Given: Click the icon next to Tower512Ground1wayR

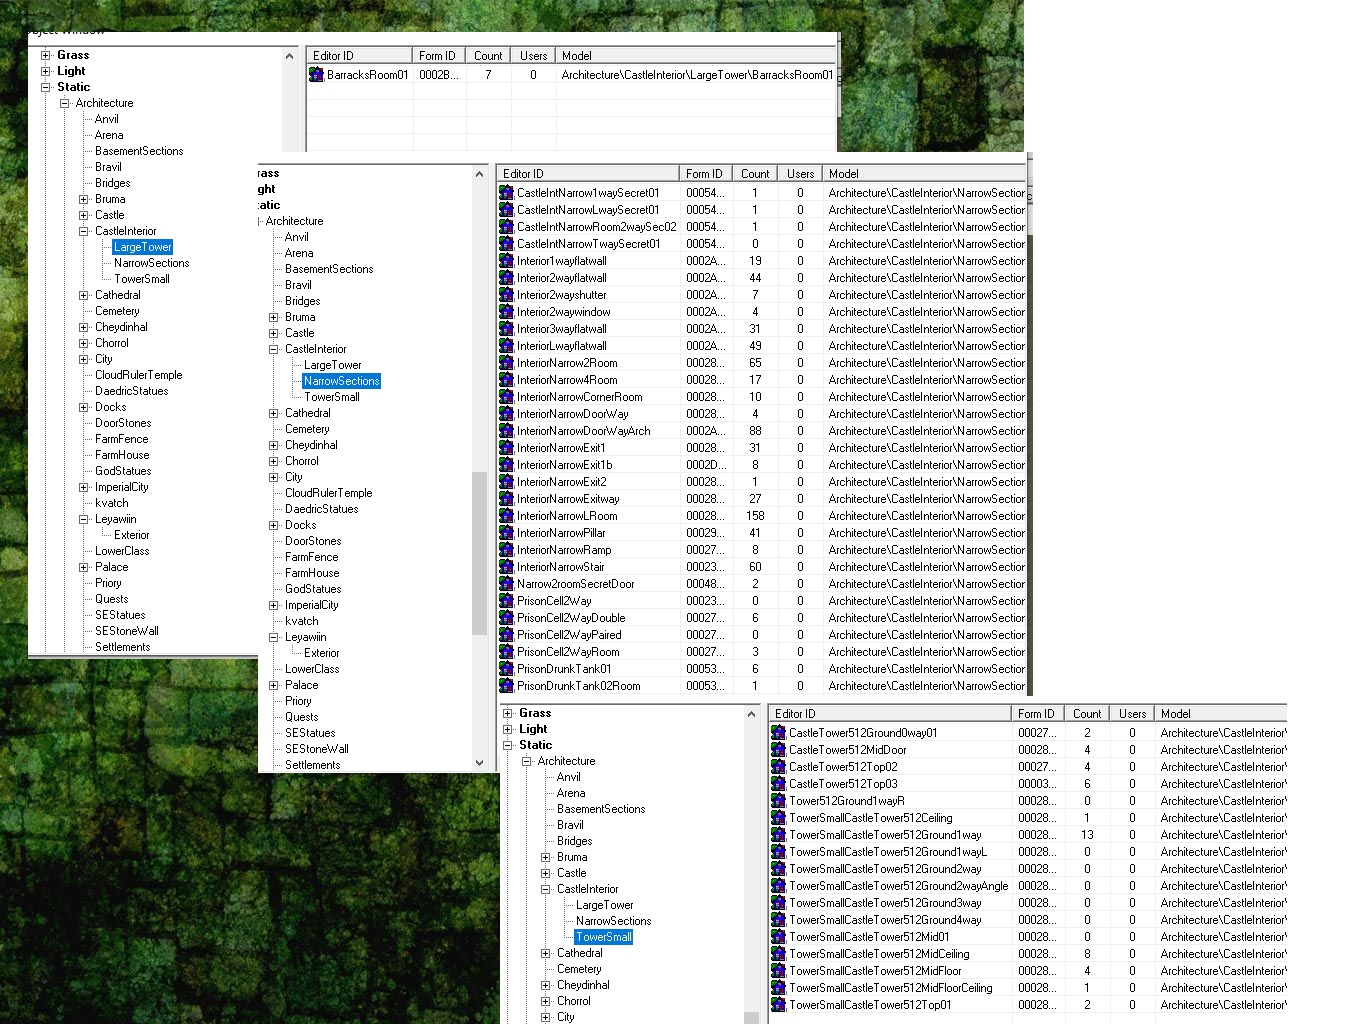Looking at the screenshot, I should pos(779,801).
